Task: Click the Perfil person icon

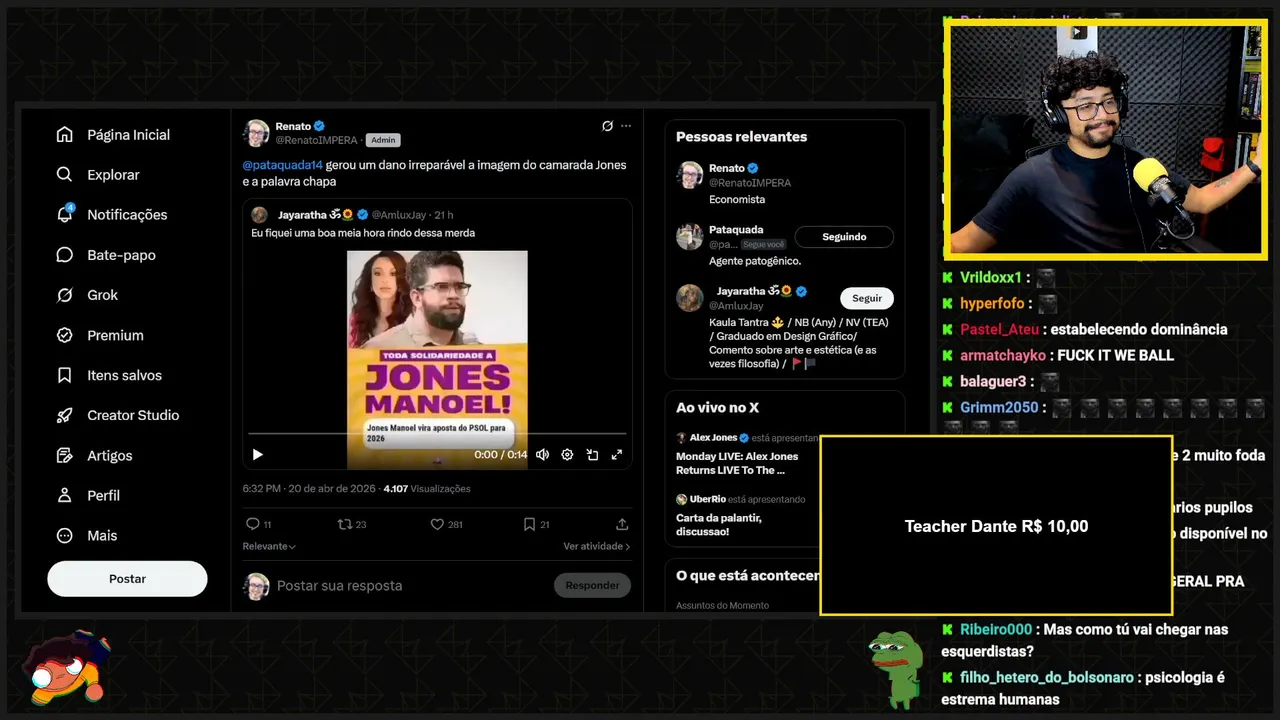Action: pos(65,495)
